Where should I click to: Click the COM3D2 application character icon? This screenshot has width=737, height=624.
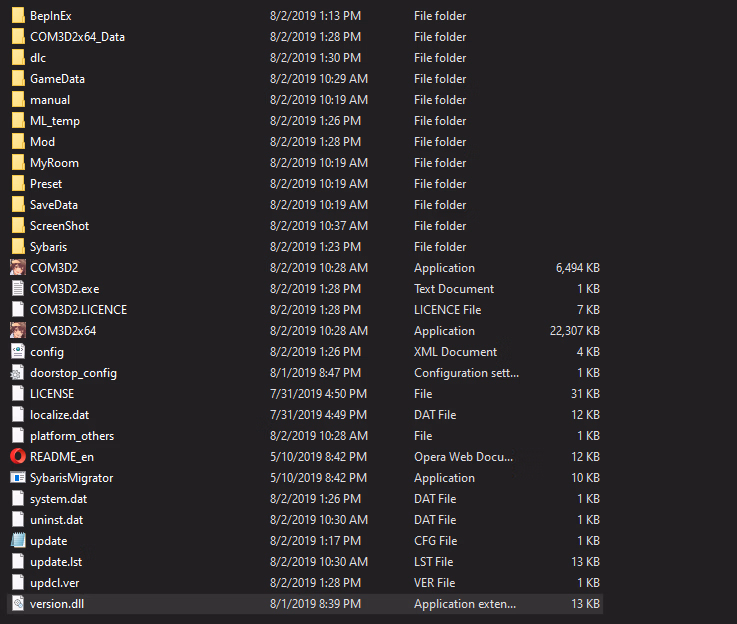[x=18, y=267]
